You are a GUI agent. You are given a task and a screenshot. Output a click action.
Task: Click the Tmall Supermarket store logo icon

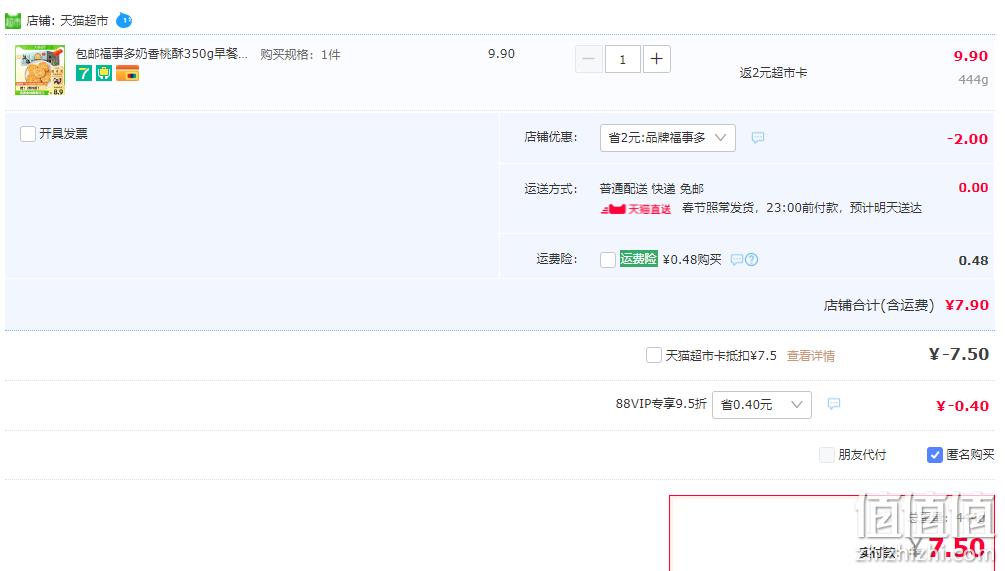point(13,21)
